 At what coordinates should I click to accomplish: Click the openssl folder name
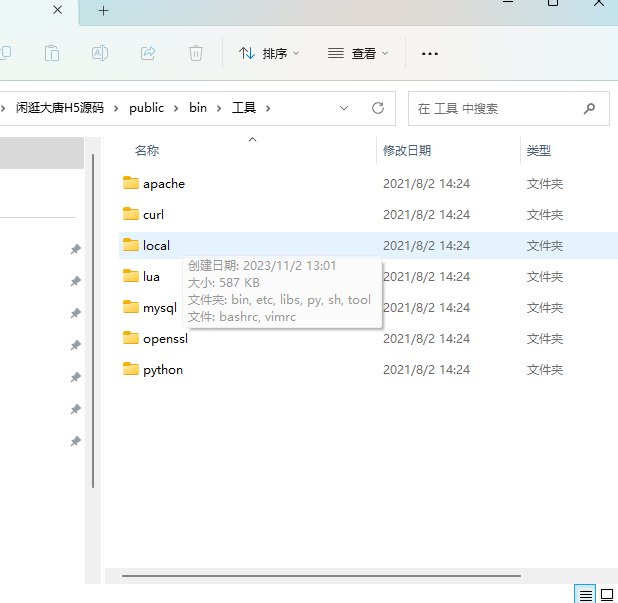pos(166,339)
